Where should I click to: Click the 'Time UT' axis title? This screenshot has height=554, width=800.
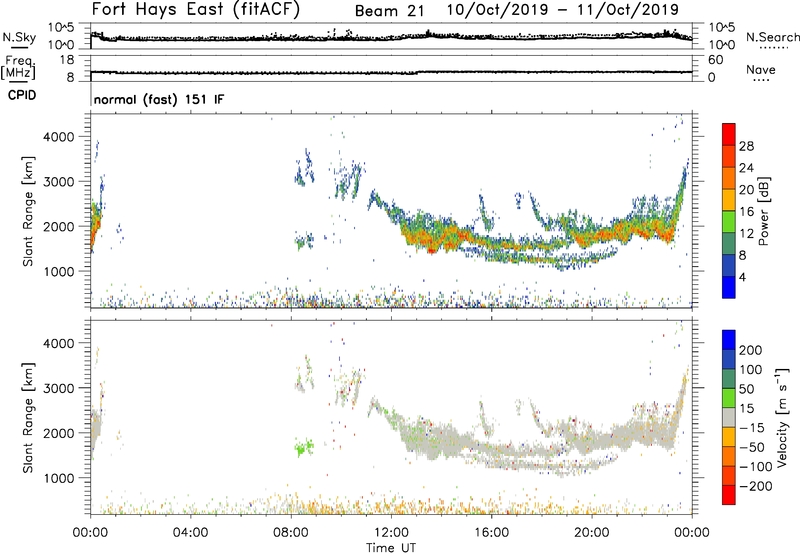click(391, 547)
